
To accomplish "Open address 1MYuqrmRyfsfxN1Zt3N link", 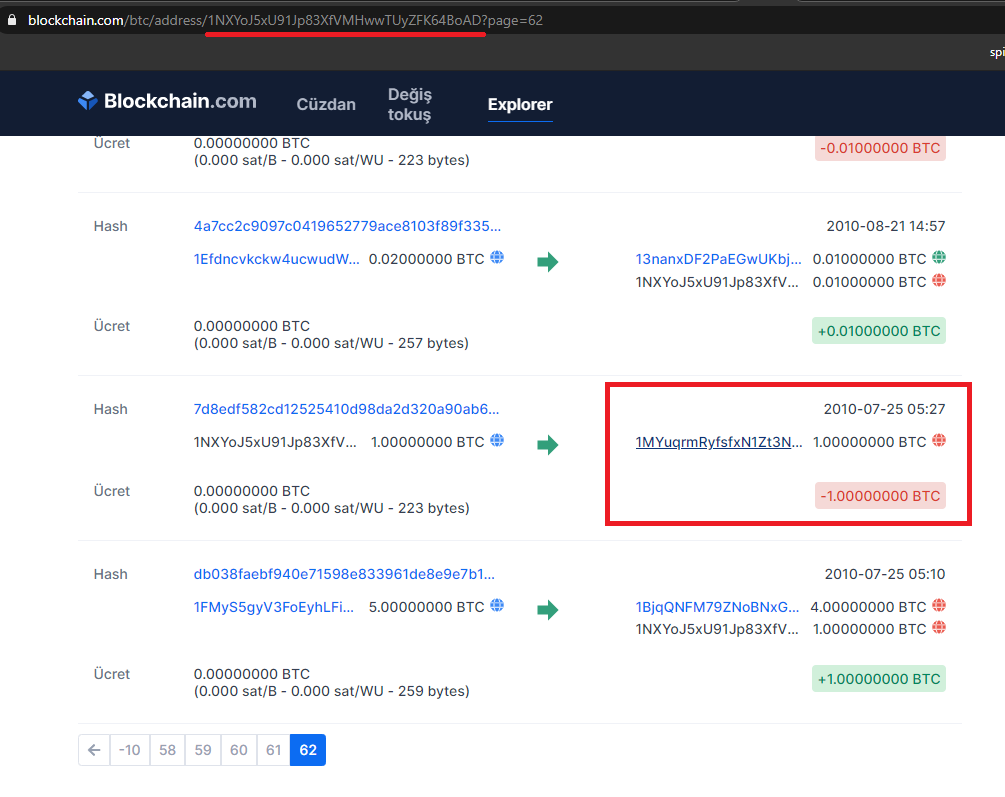I will point(718,442).
